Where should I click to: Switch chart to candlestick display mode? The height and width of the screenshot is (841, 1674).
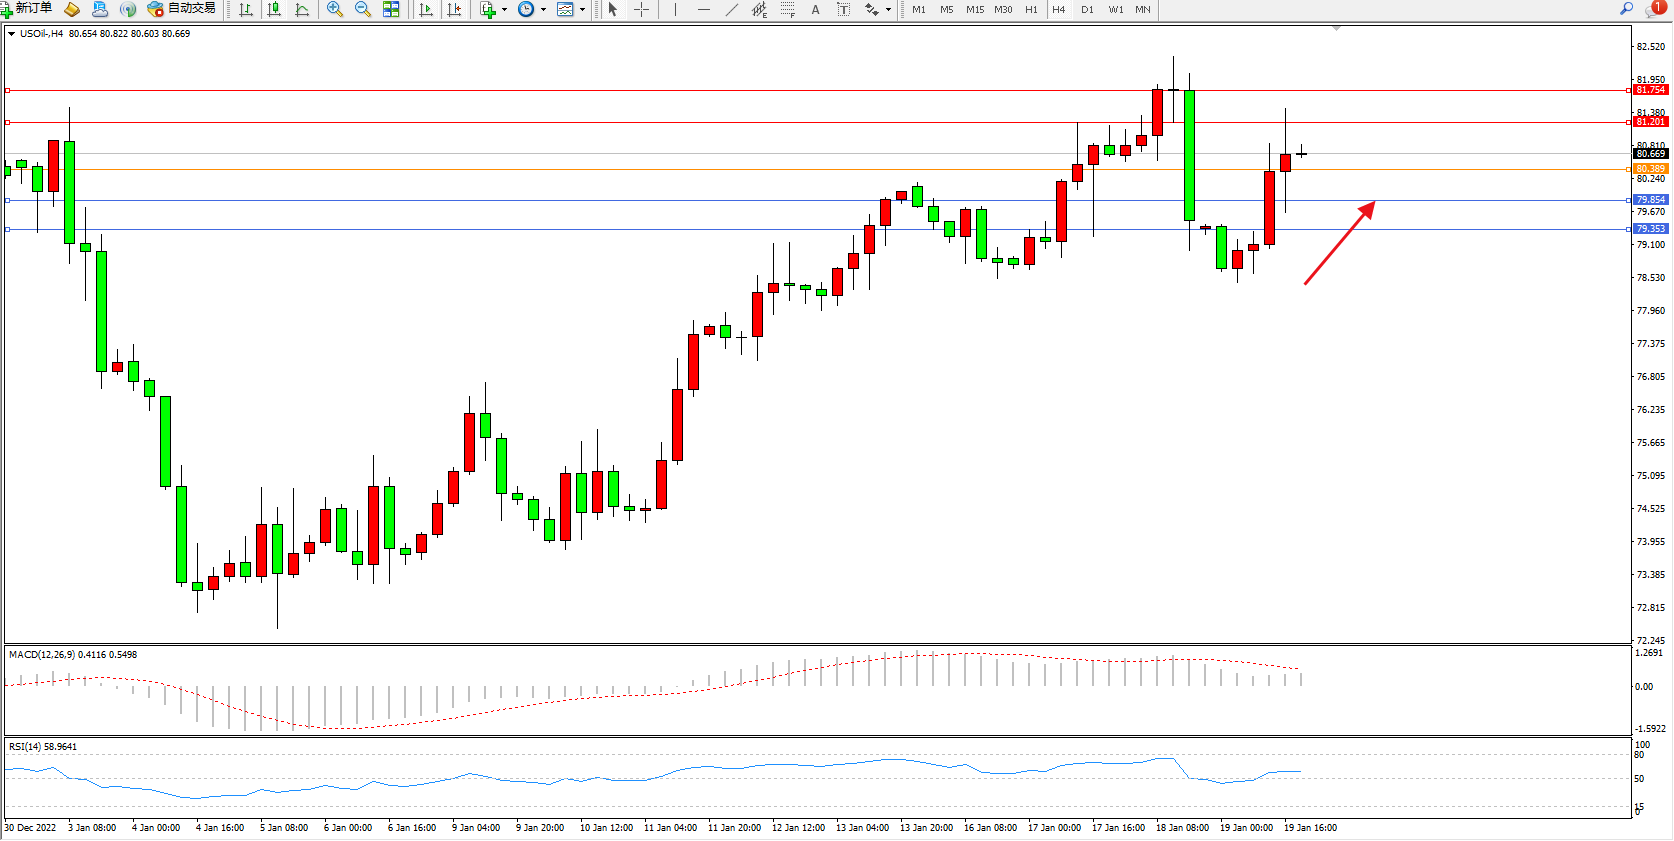tap(274, 9)
